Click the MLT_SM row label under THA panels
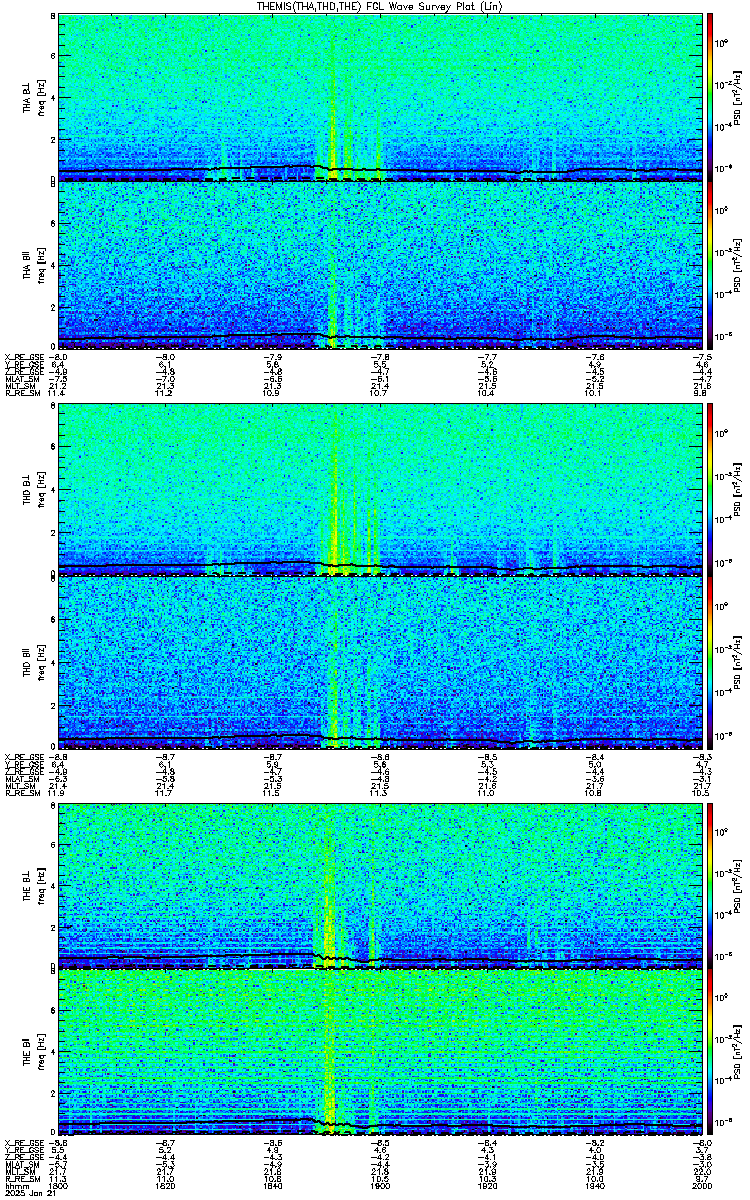Viewport: 750px width, 1200px height. [x=20, y=387]
